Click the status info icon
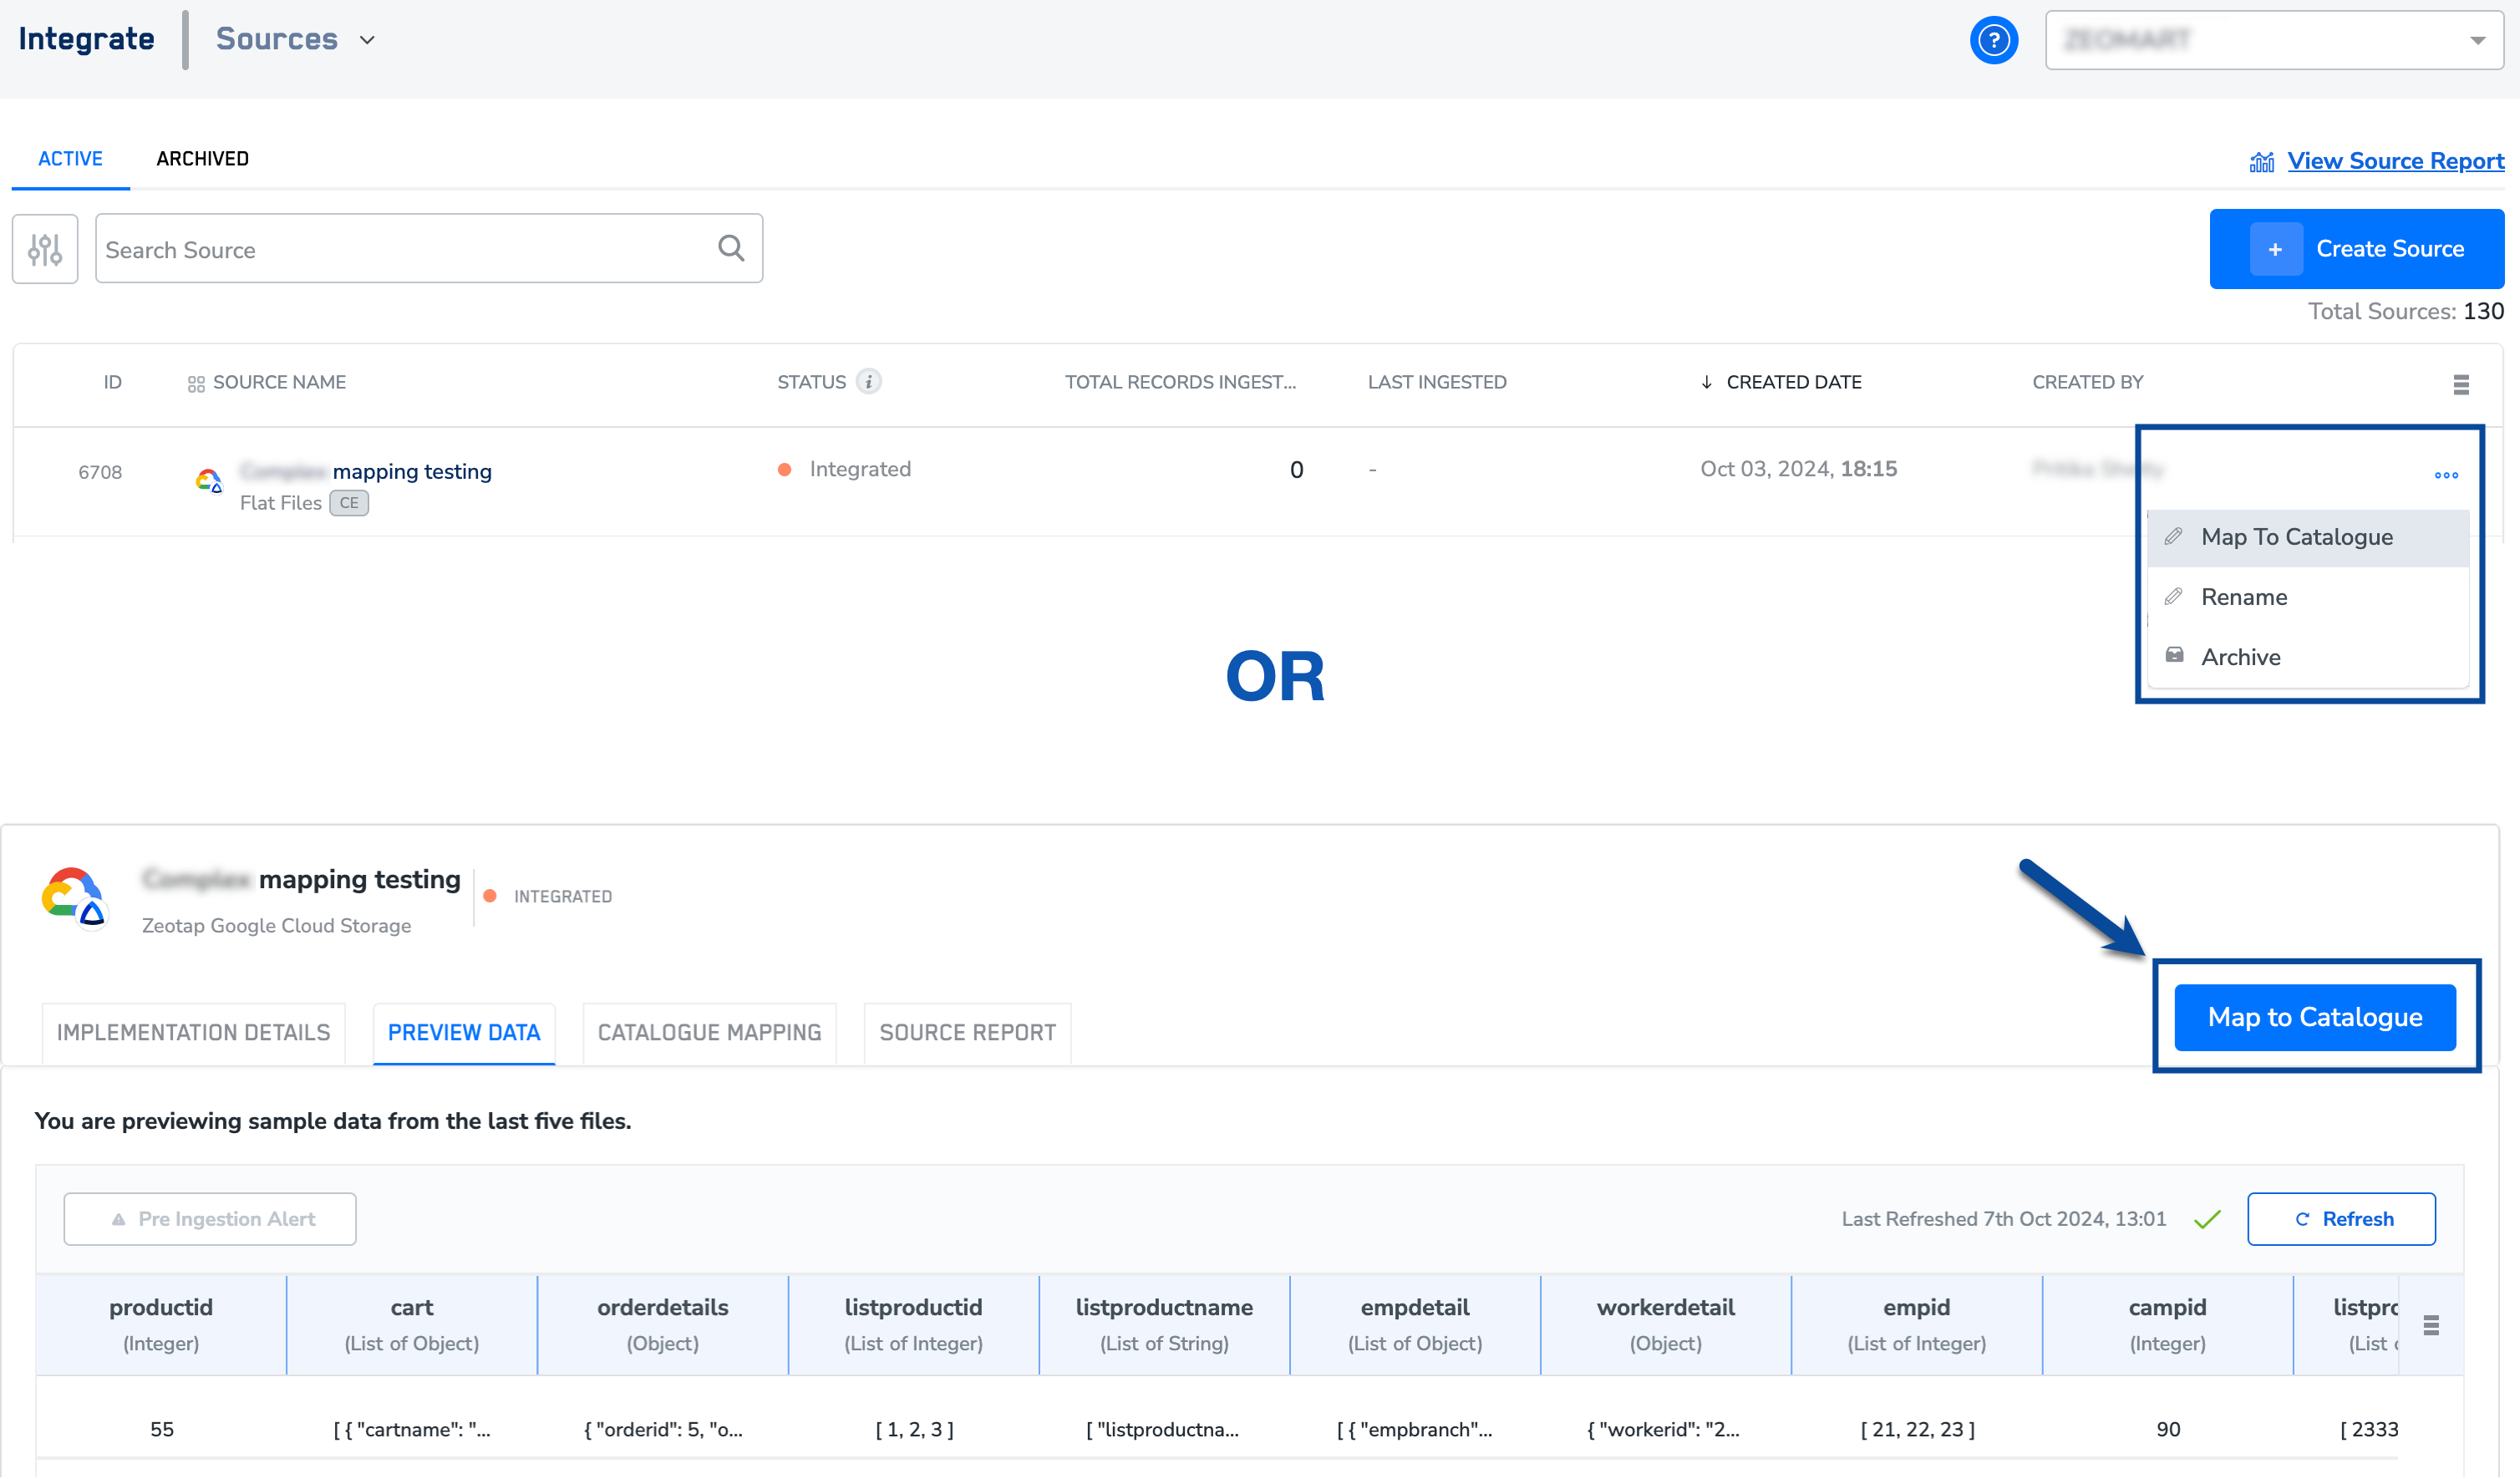This screenshot has height=1479, width=2520. (x=868, y=382)
